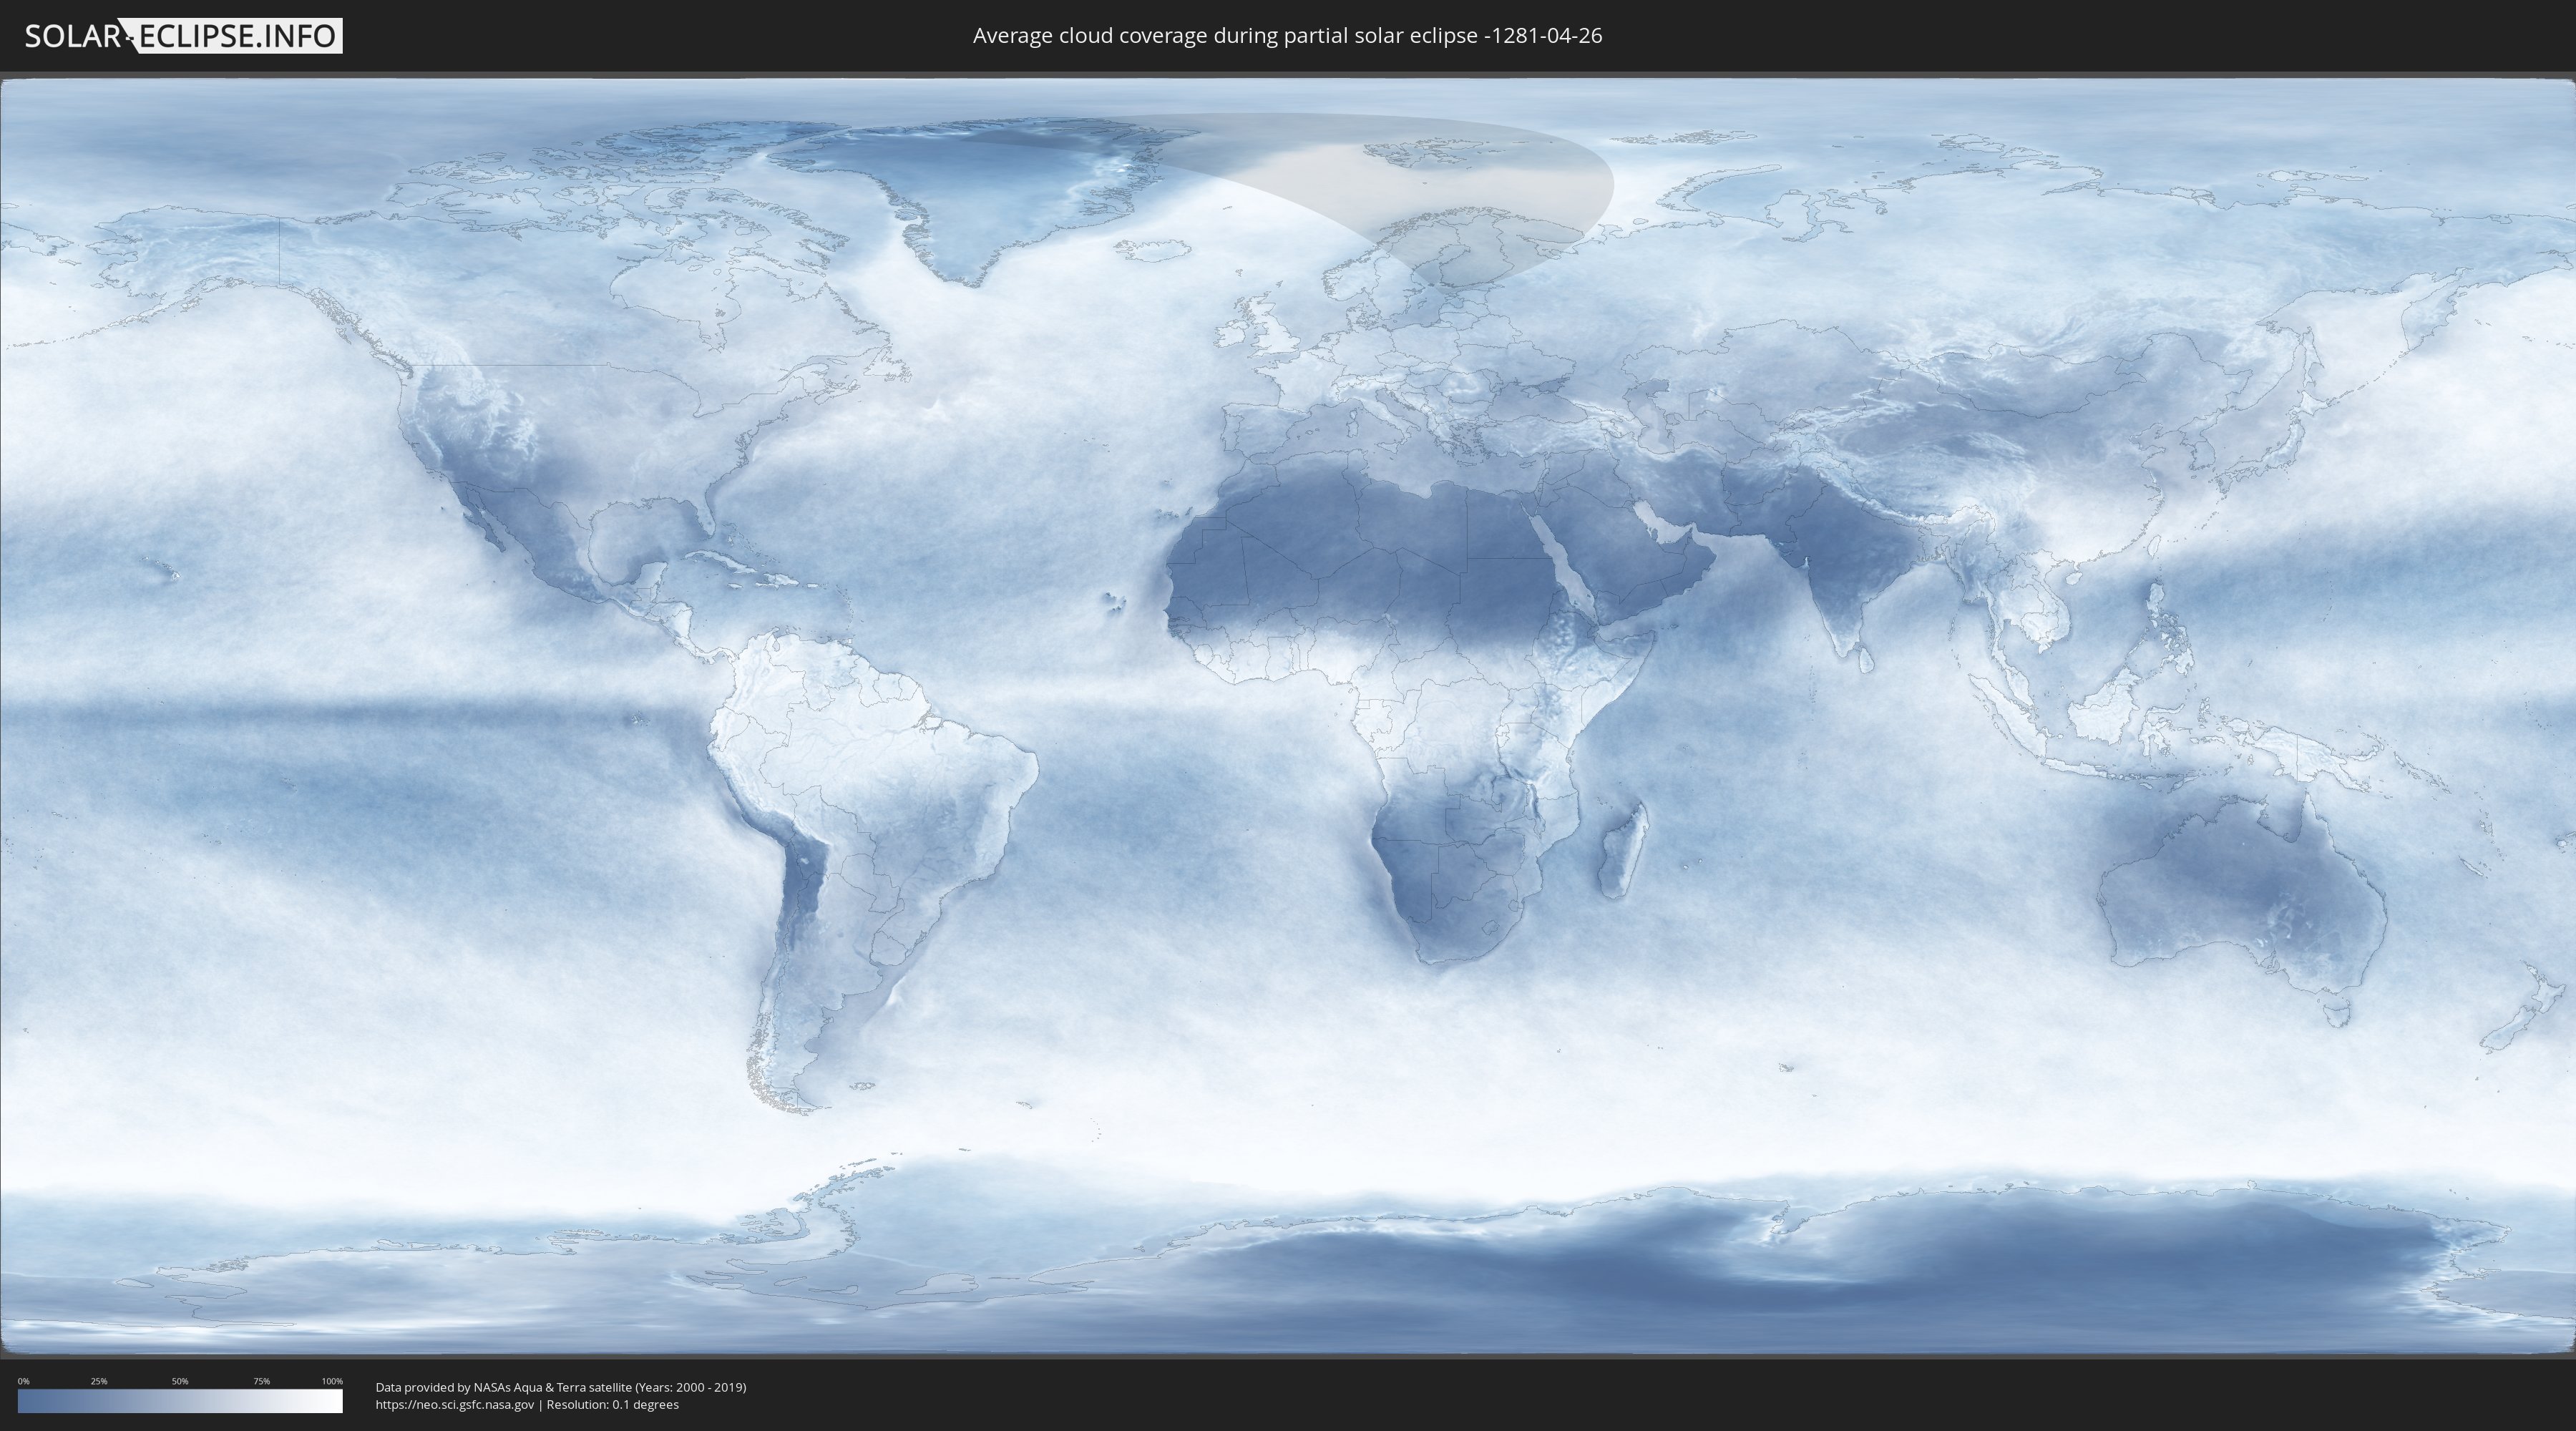
Task: Click the cloud coverage color gradient legend
Action: (180, 1401)
